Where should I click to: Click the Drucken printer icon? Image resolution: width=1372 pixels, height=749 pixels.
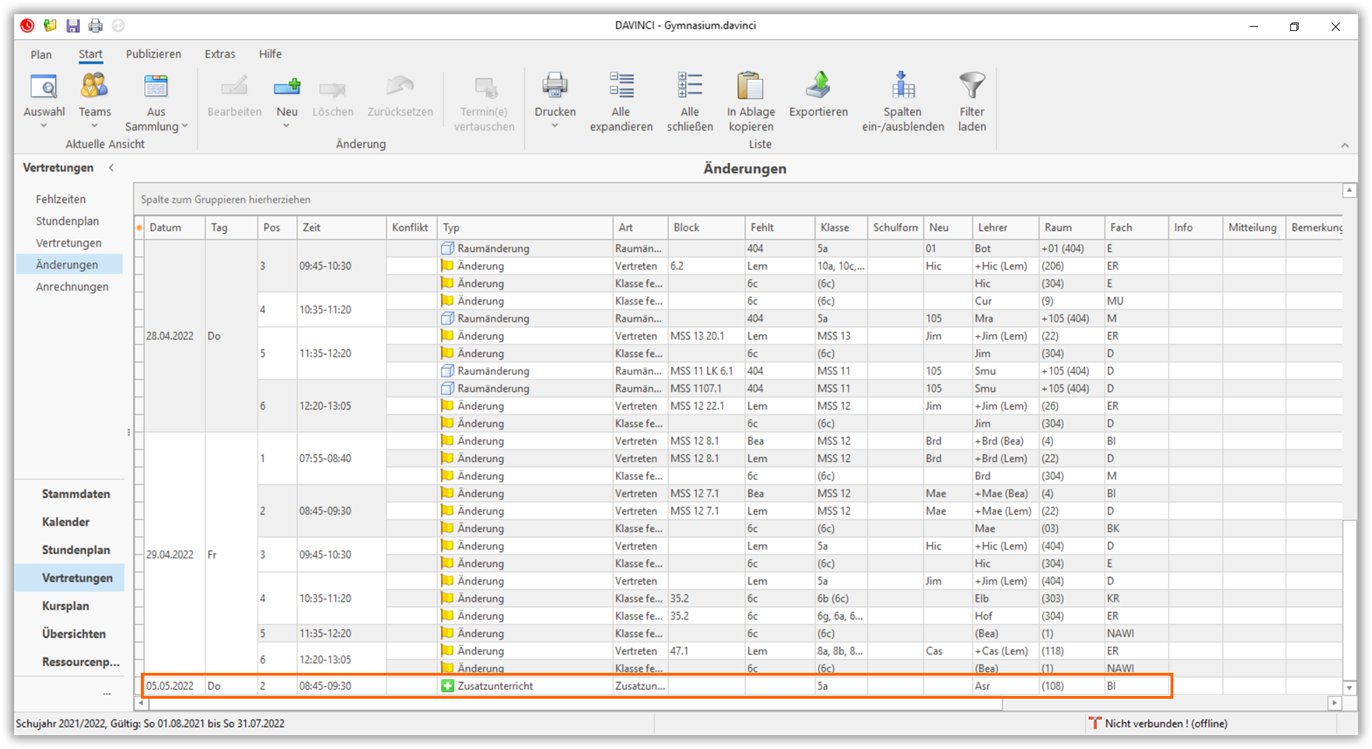pyautogui.click(x=554, y=86)
